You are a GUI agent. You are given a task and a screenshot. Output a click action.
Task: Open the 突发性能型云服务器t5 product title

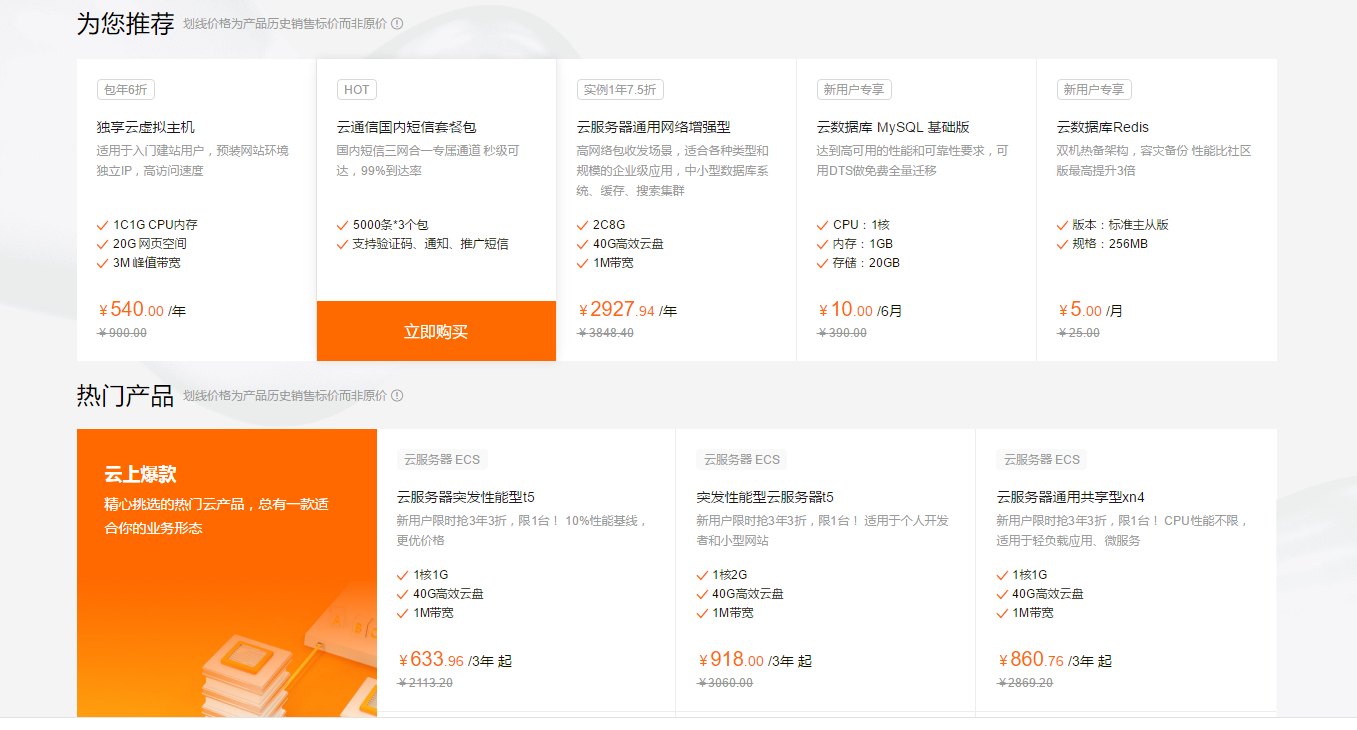point(765,497)
